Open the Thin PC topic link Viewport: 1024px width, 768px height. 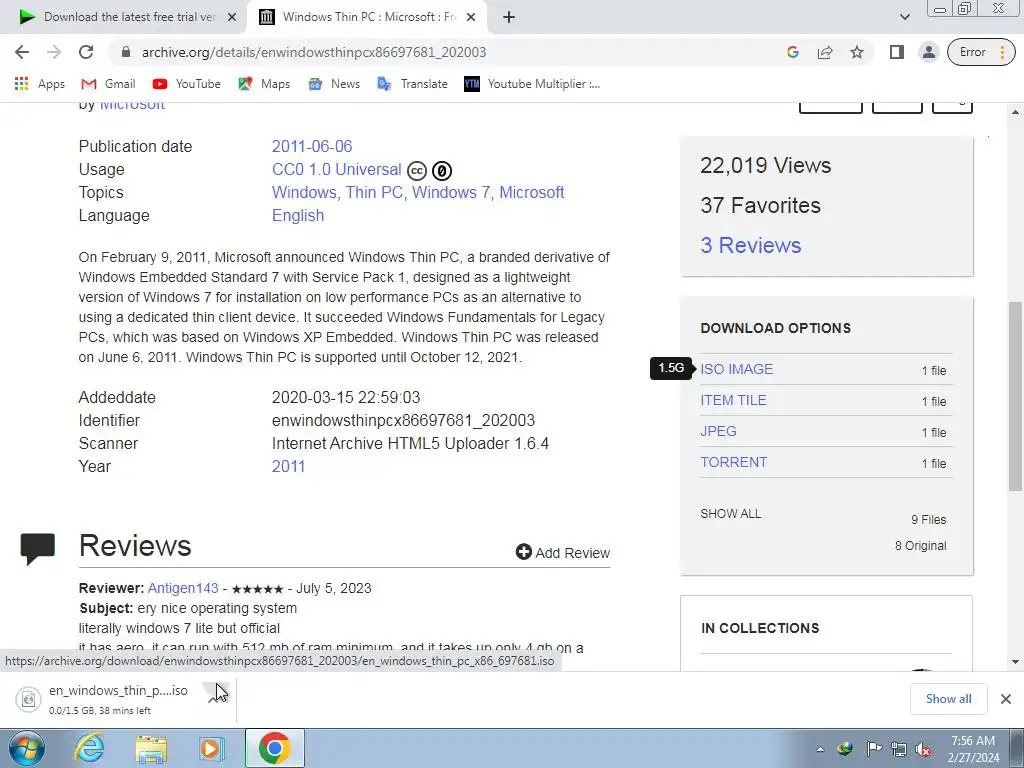374,193
